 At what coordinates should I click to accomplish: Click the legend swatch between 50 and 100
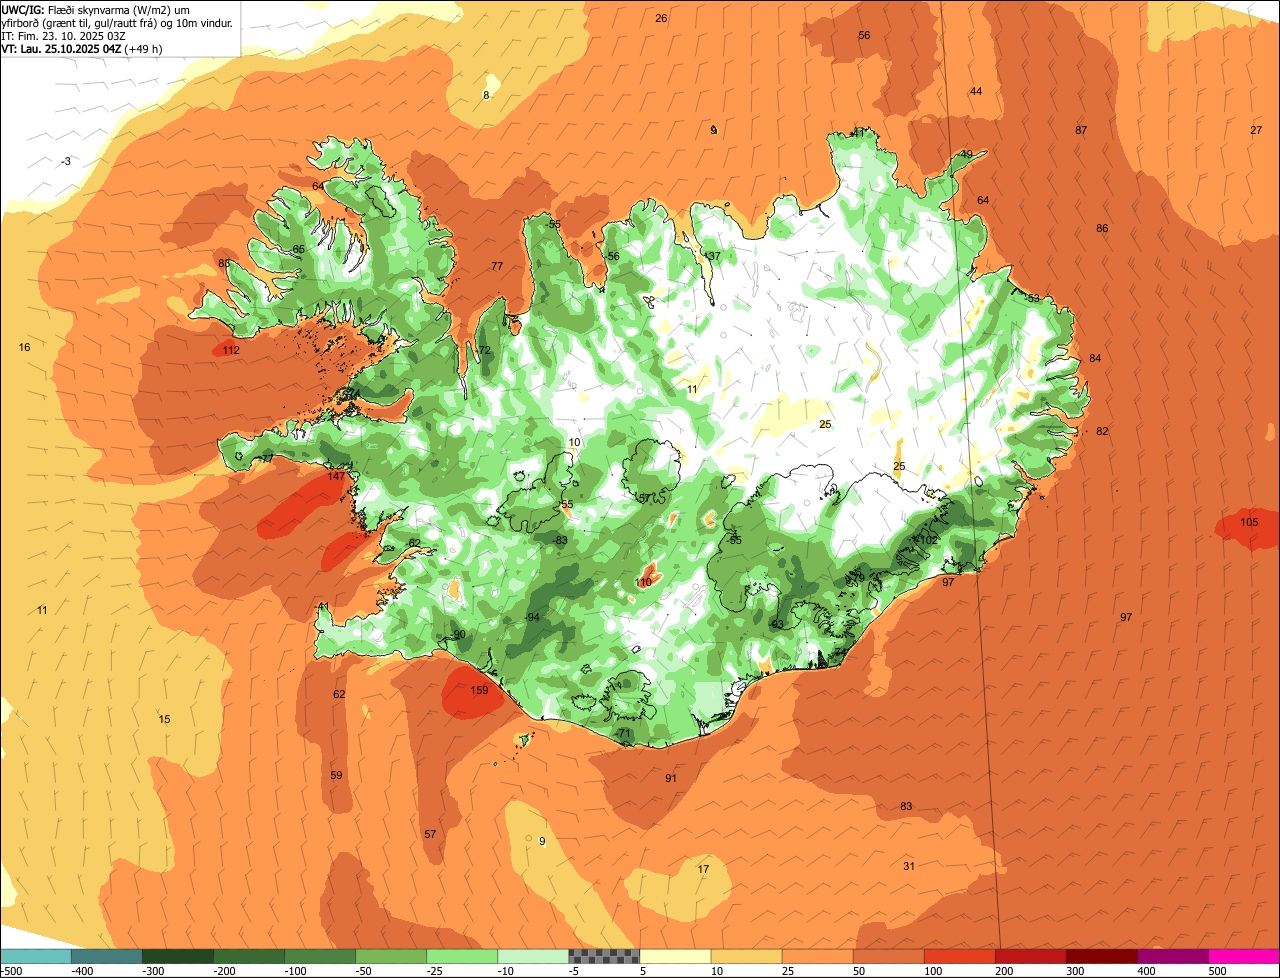tap(888, 956)
